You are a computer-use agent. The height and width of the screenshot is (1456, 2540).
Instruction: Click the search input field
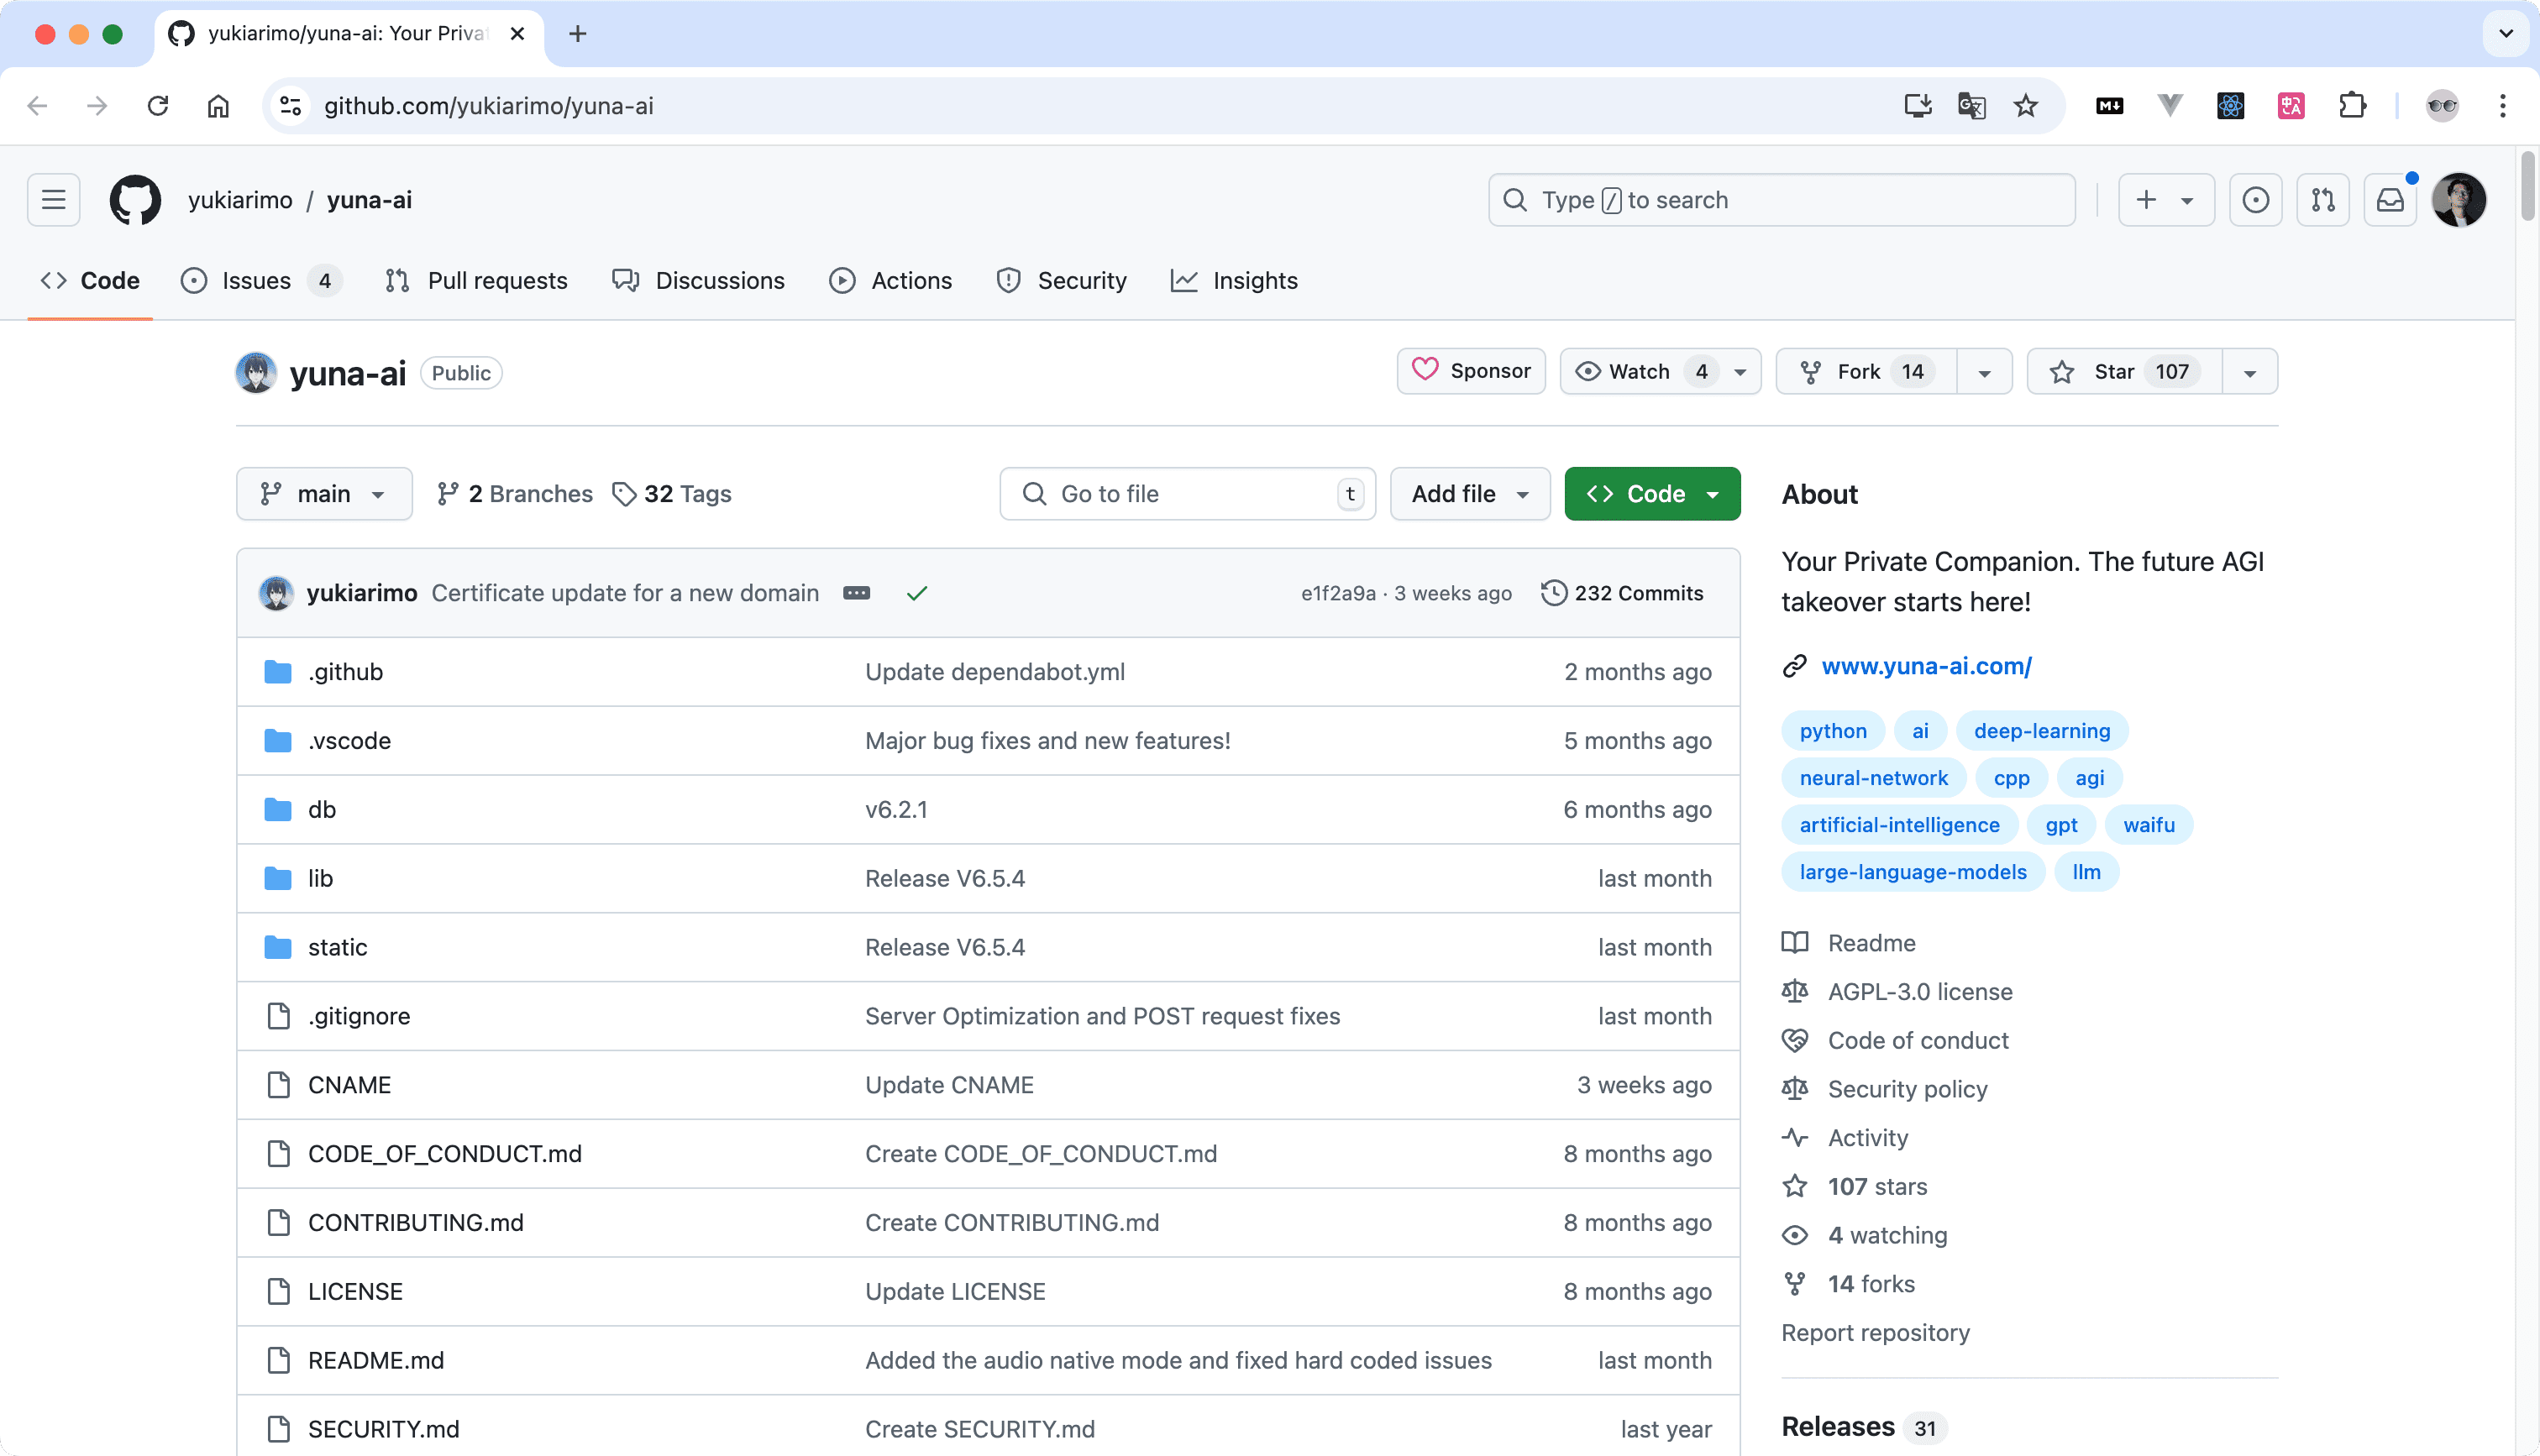pyautogui.click(x=1782, y=199)
